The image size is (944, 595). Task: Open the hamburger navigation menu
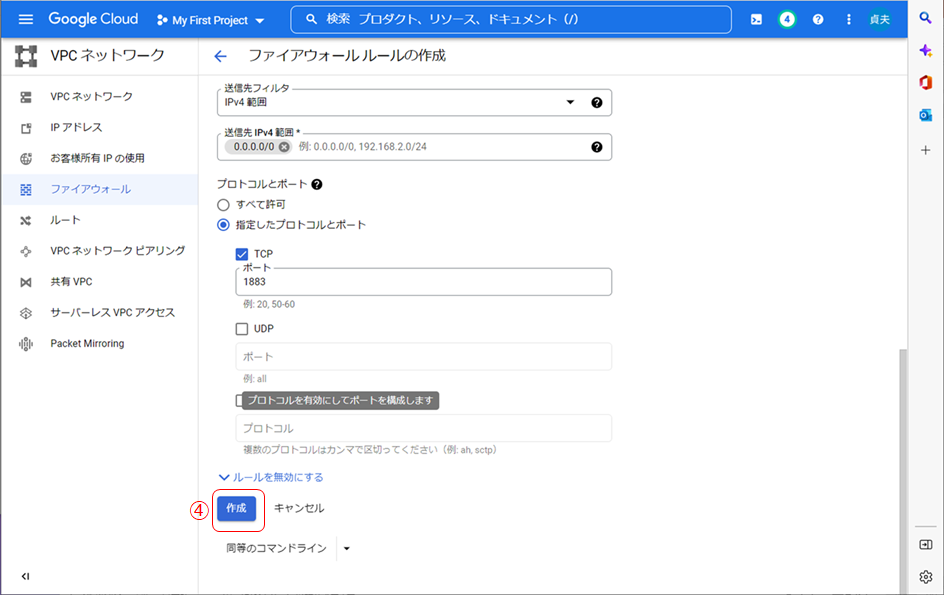pos(26,20)
